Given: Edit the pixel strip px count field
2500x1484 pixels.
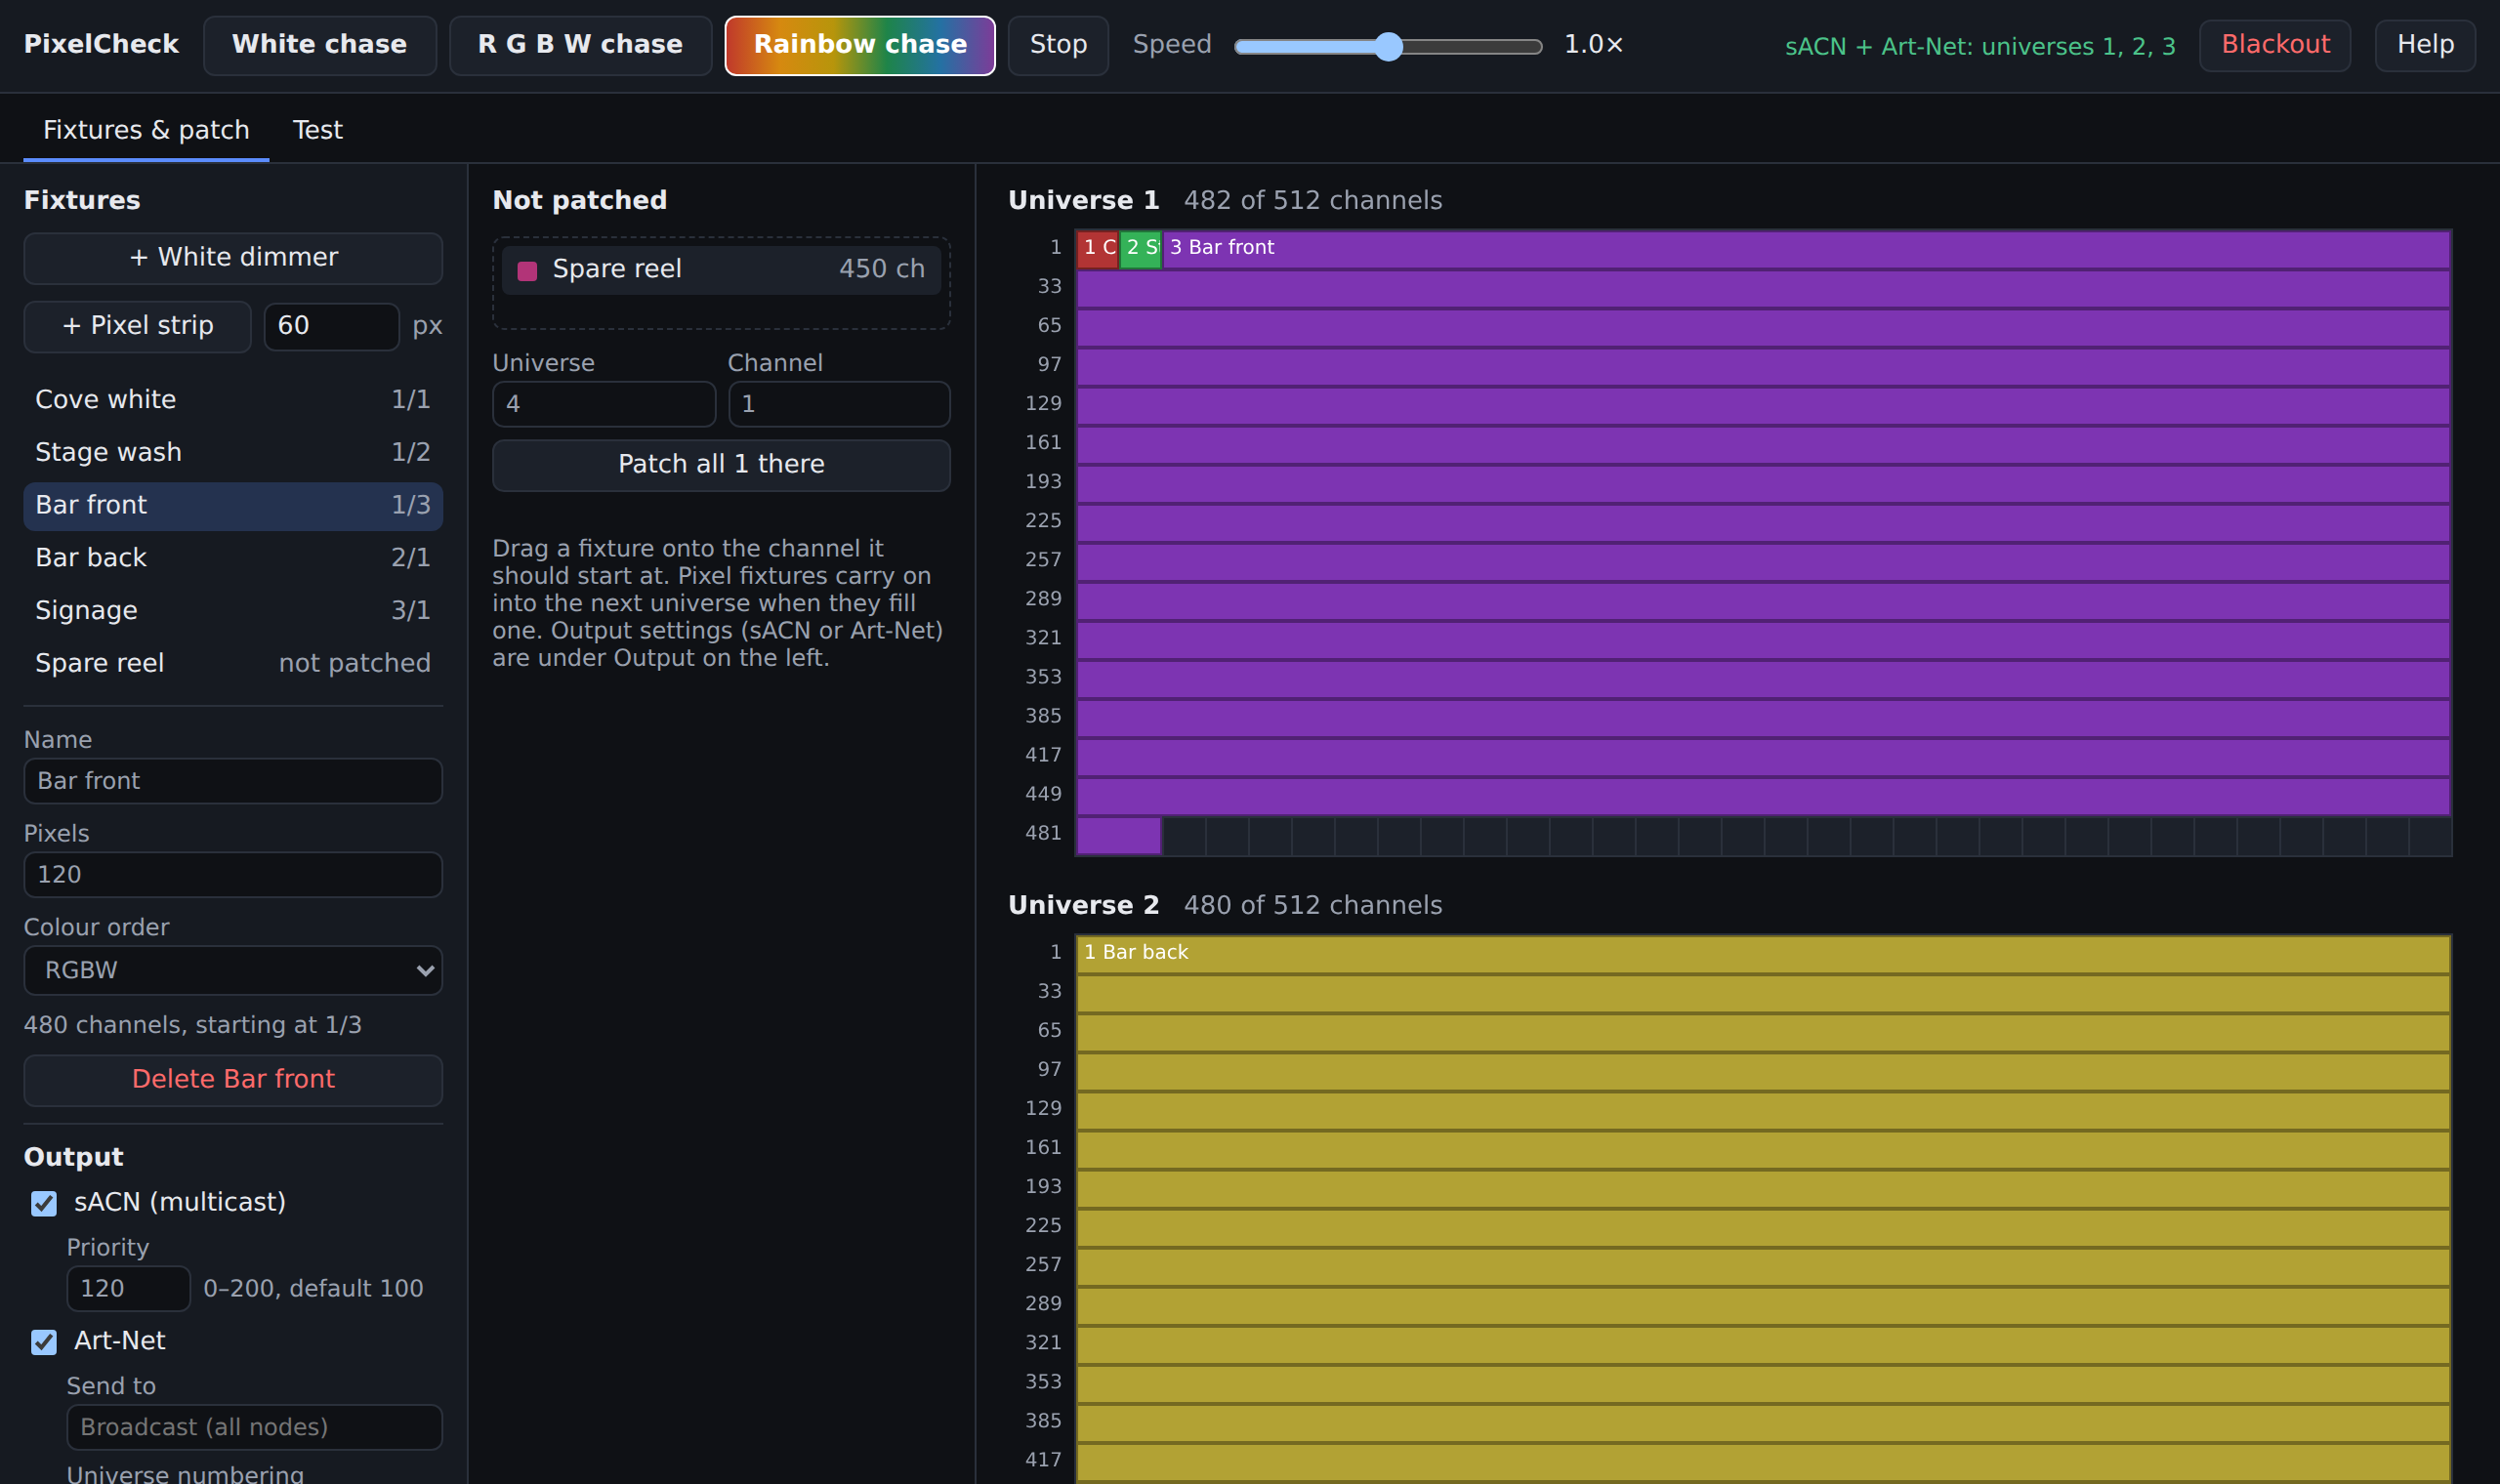Looking at the screenshot, I should (331, 326).
